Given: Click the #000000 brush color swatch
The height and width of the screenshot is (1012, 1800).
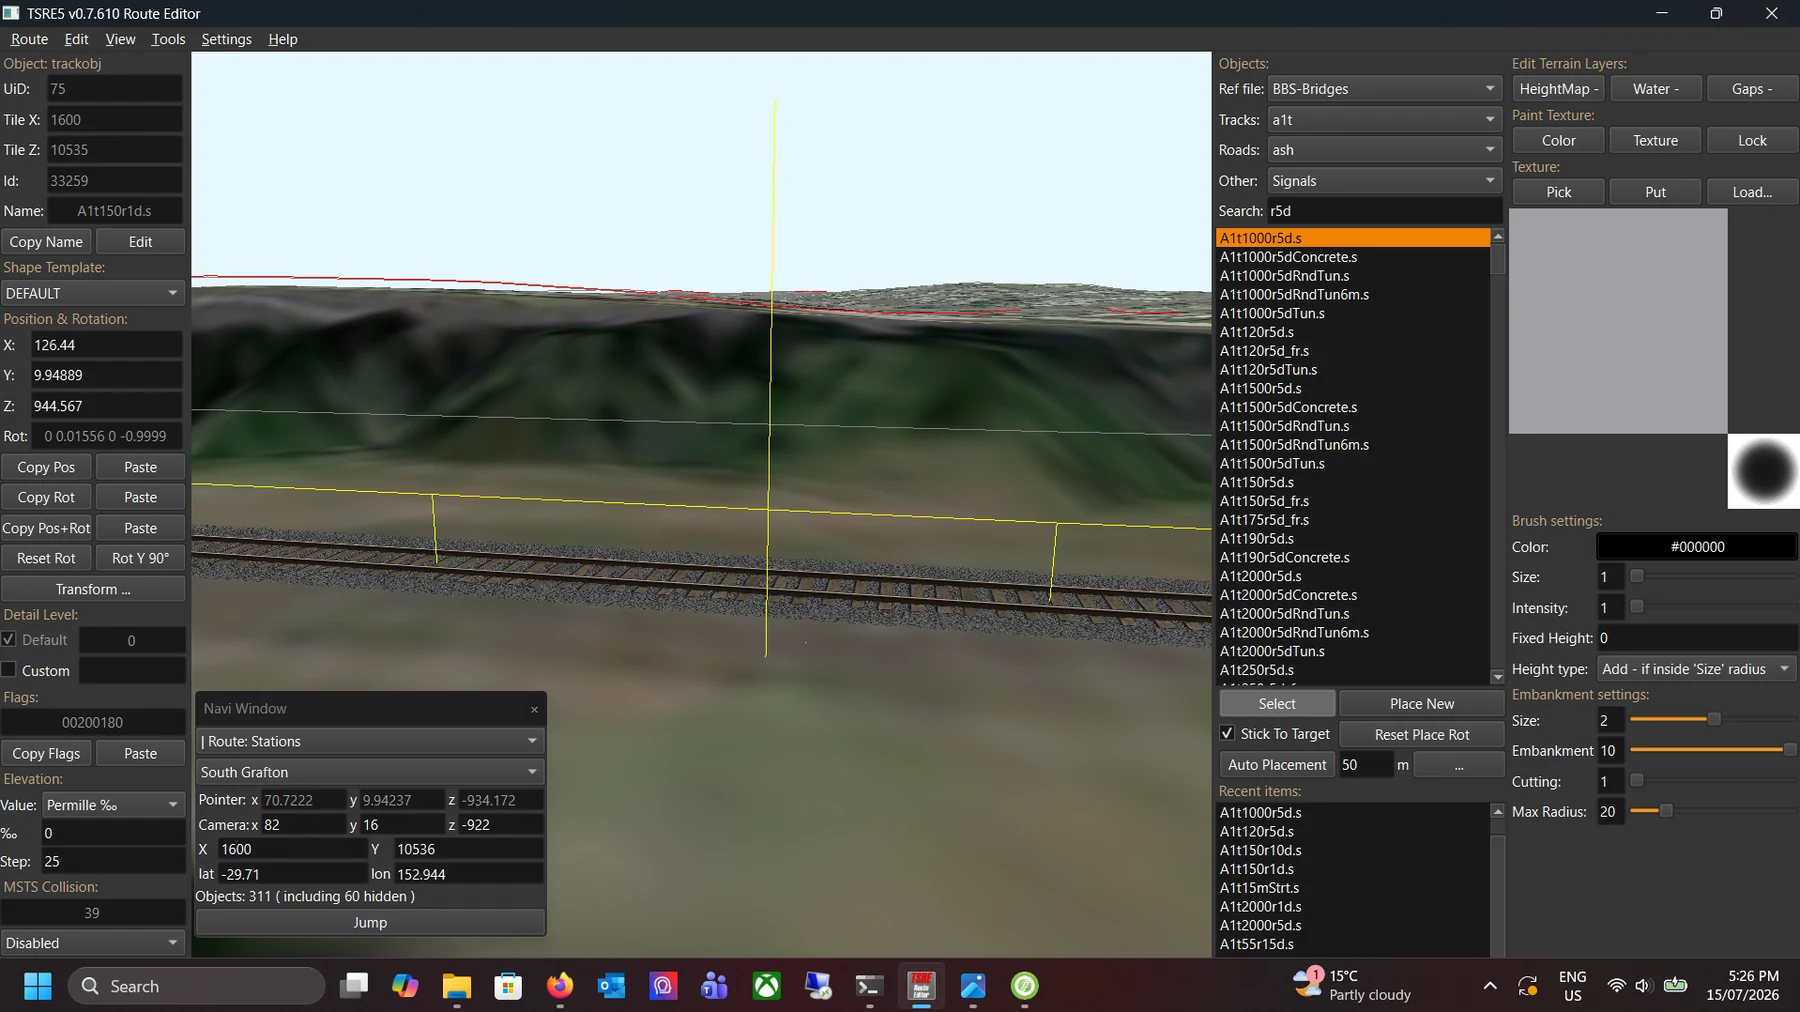Looking at the screenshot, I should (1696, 547).
